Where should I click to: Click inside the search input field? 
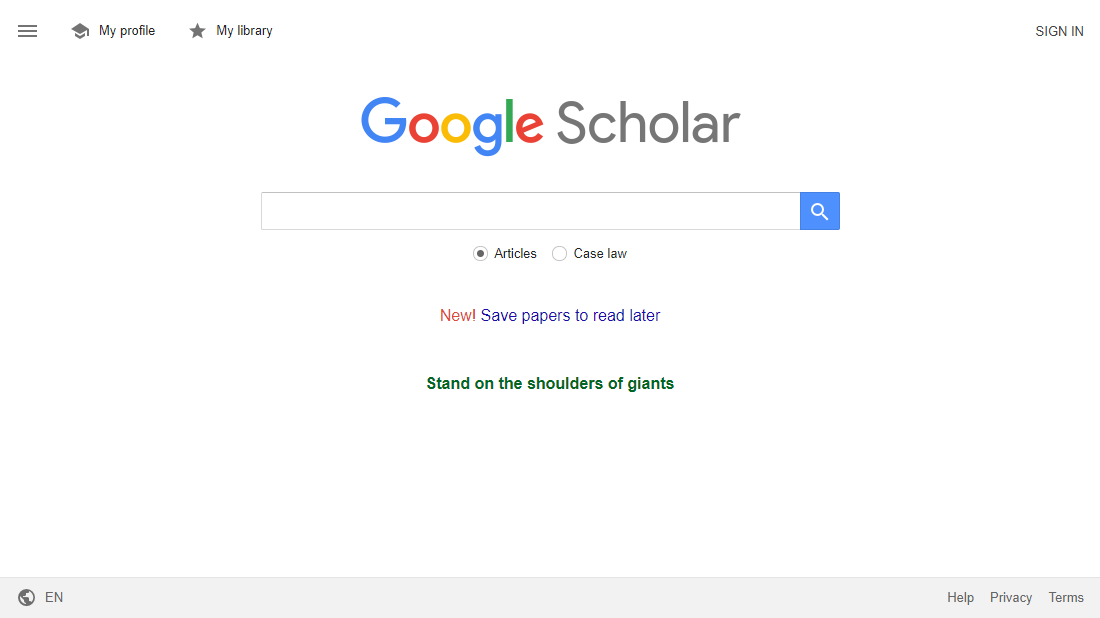(x=530, y=211)
